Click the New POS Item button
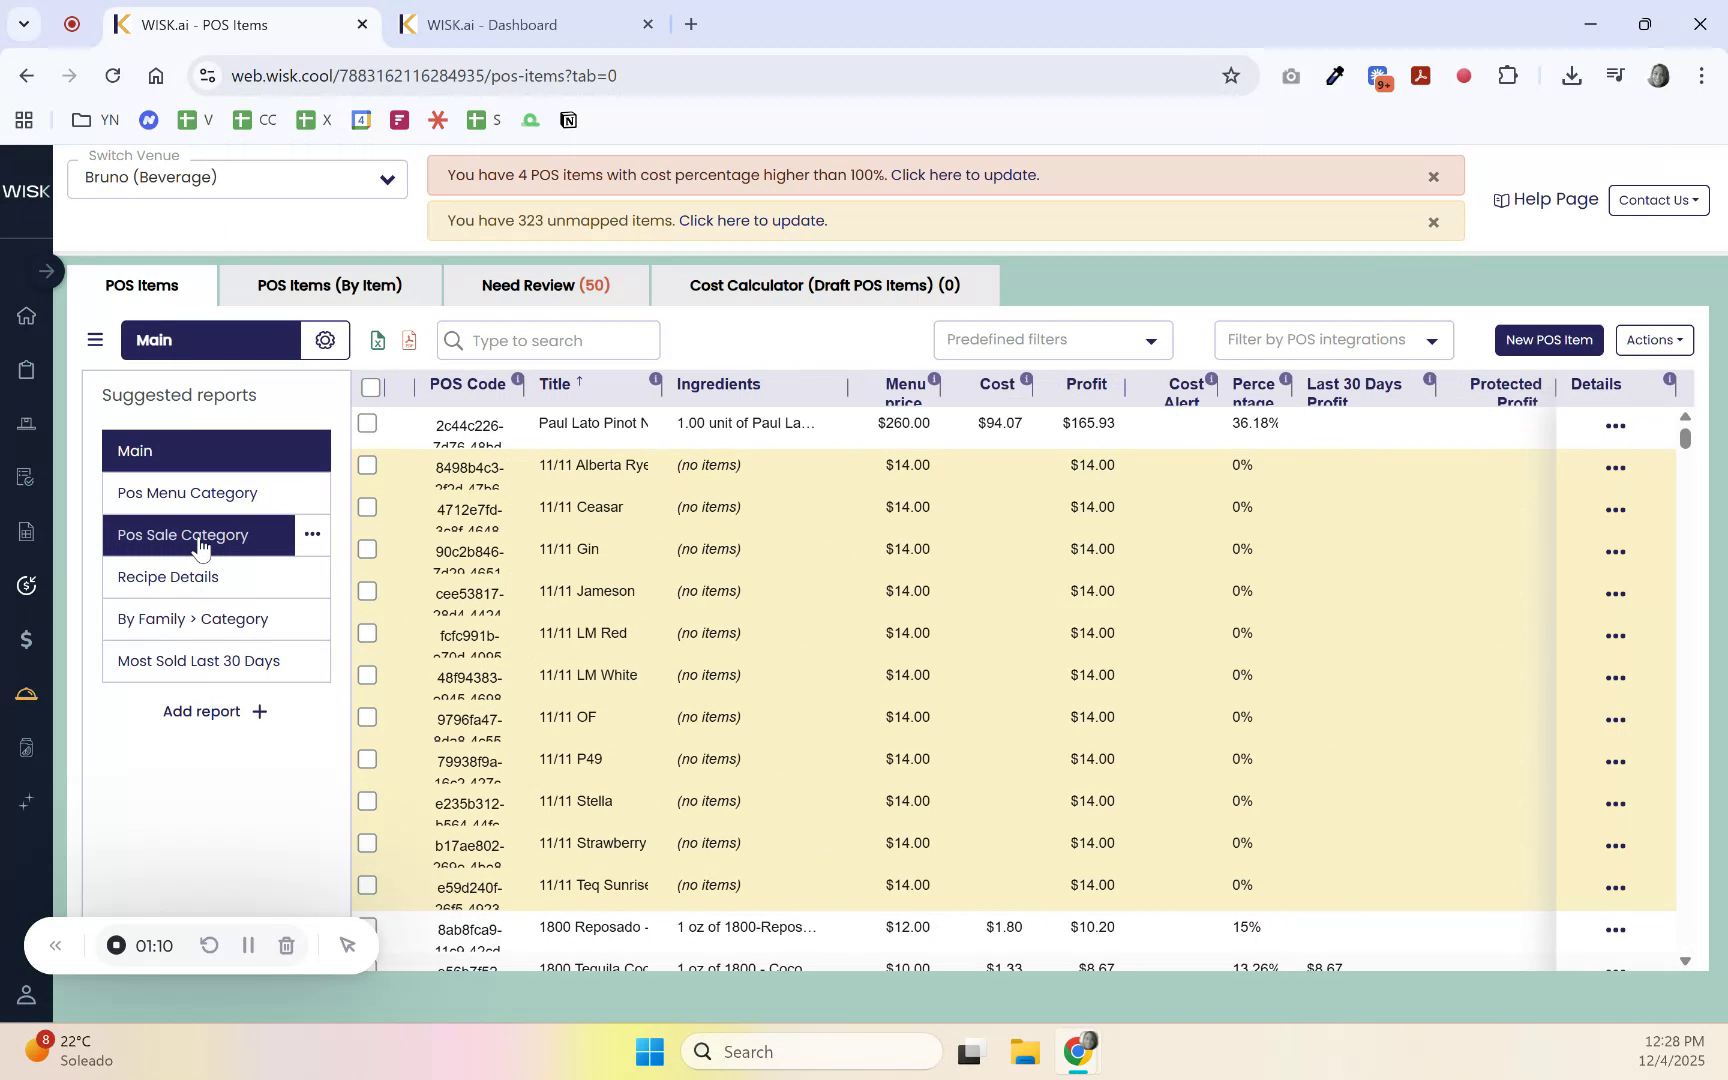The height and width of the screenshot is (1080, 1728). pyautogui.click(x=1548, y=340)
